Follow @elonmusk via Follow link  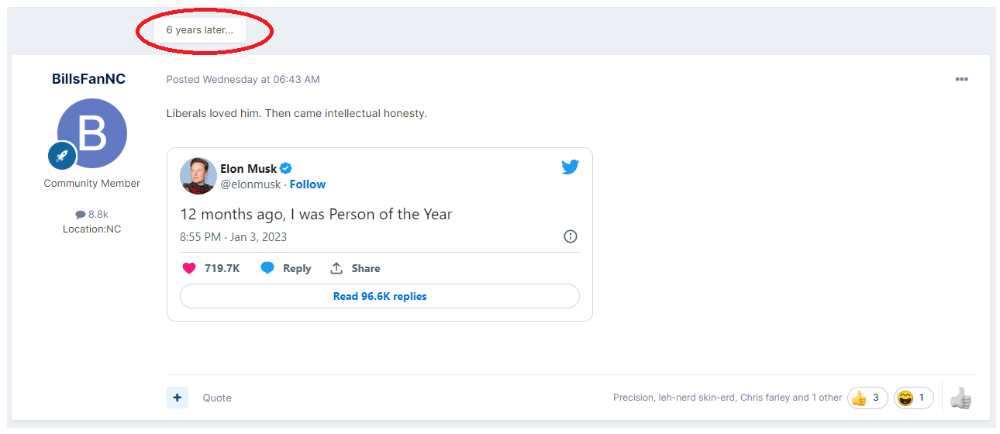[307, 184]
